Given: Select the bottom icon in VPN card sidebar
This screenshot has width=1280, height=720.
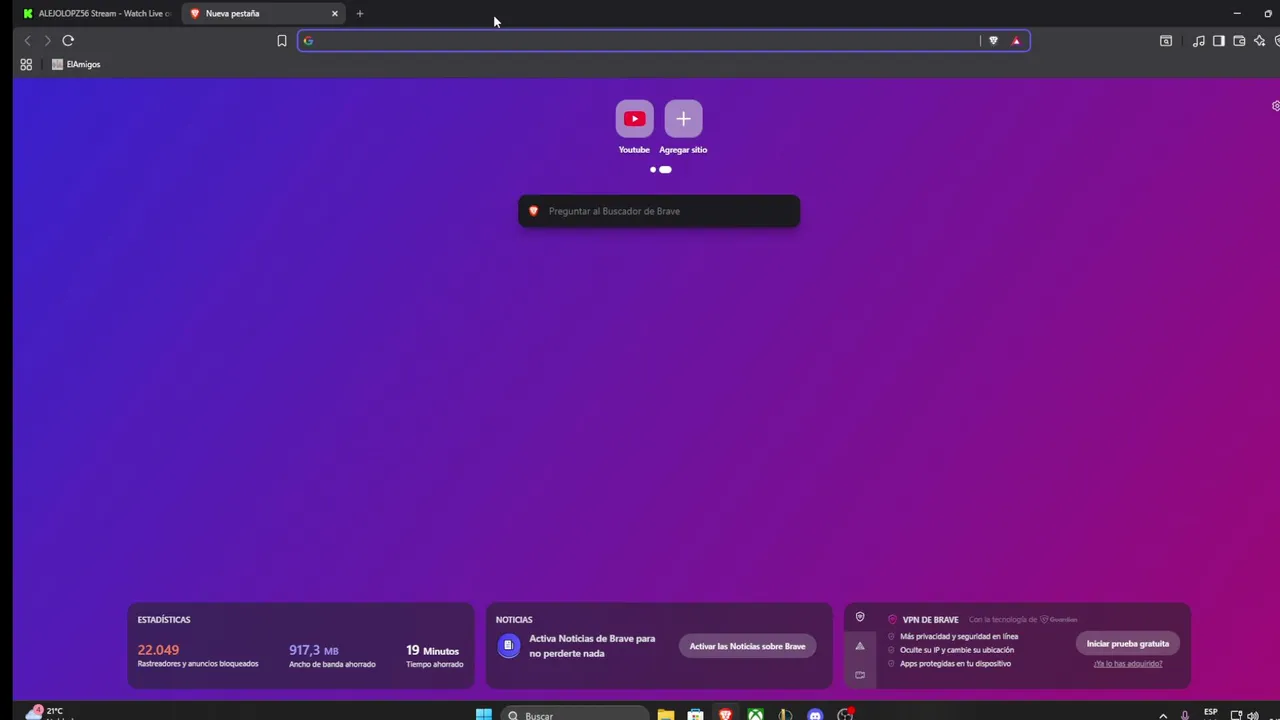Looking at the screenshot, I should point(860,675).
